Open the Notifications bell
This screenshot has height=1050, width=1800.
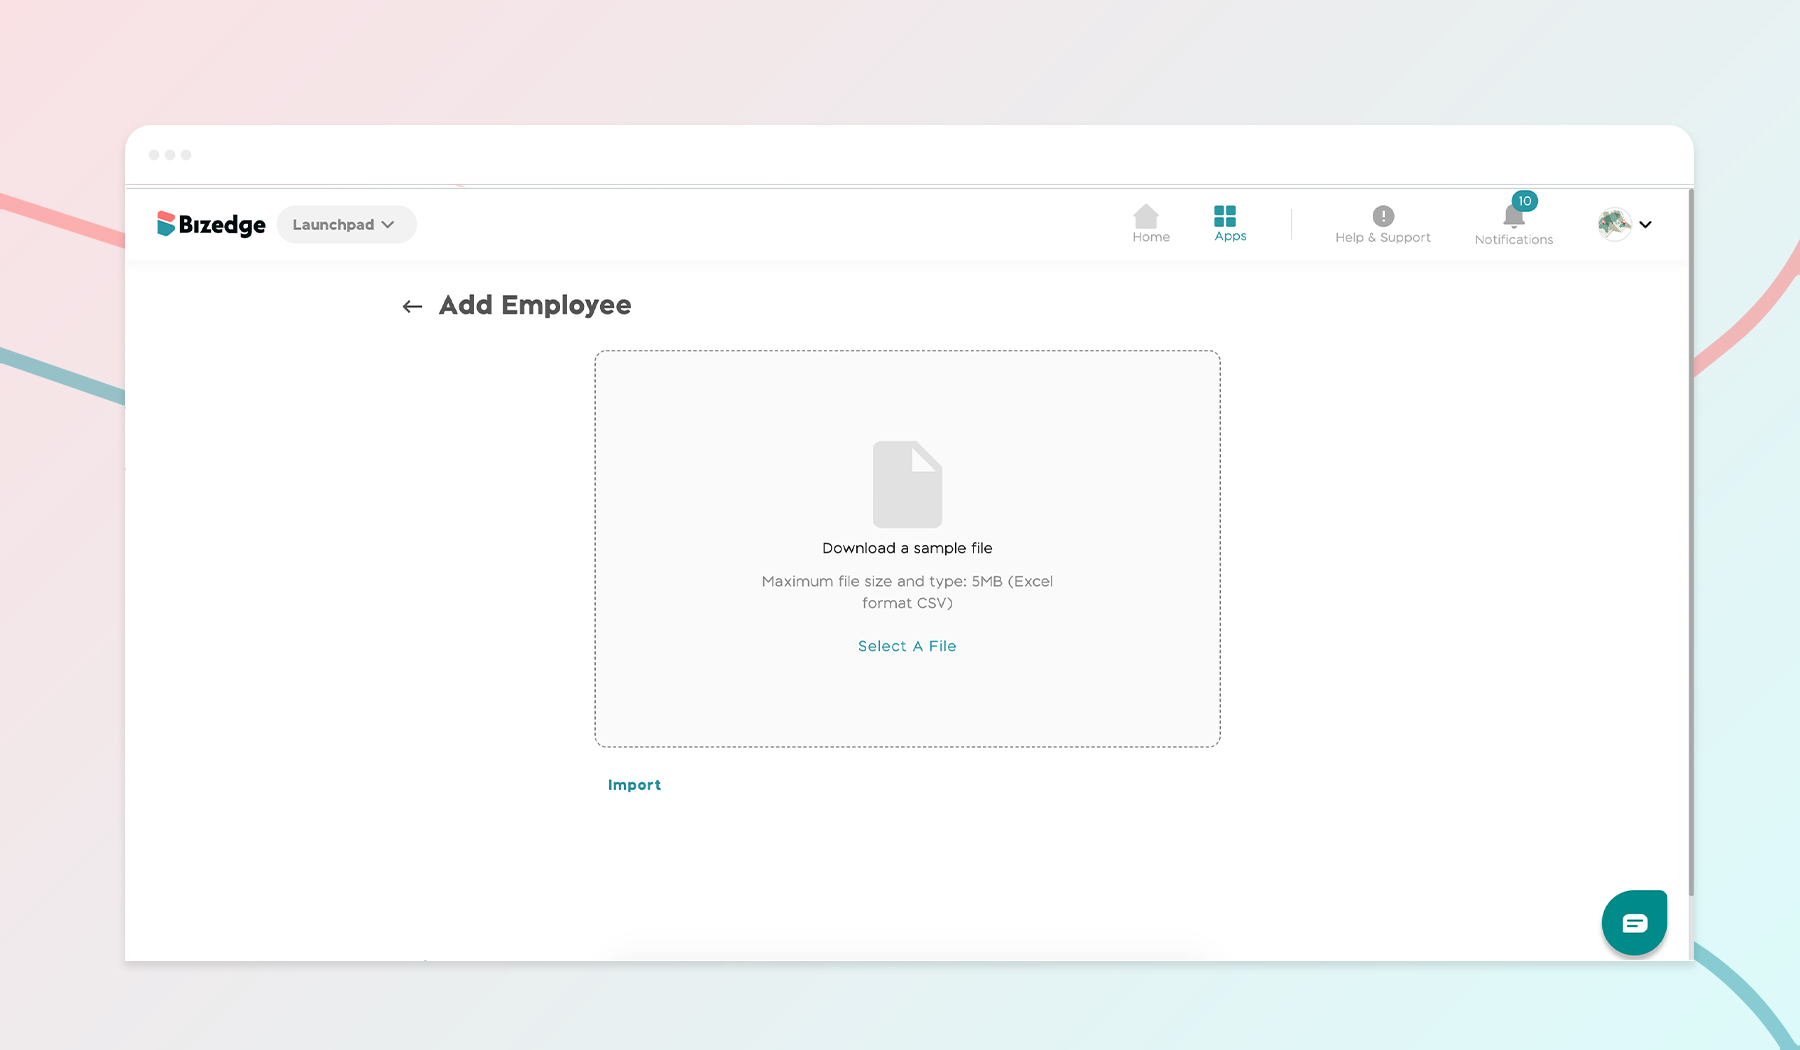(1513, 218)
